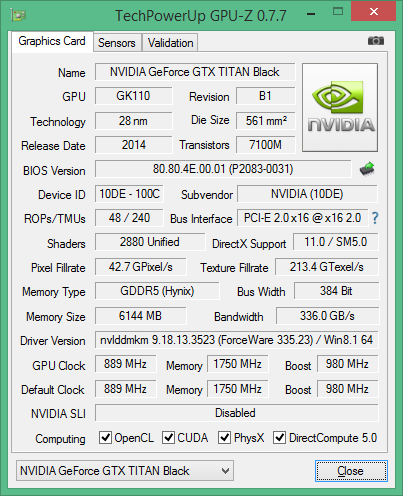
Task: Click the screenshot camera icon
Action: tap(376, 41)
